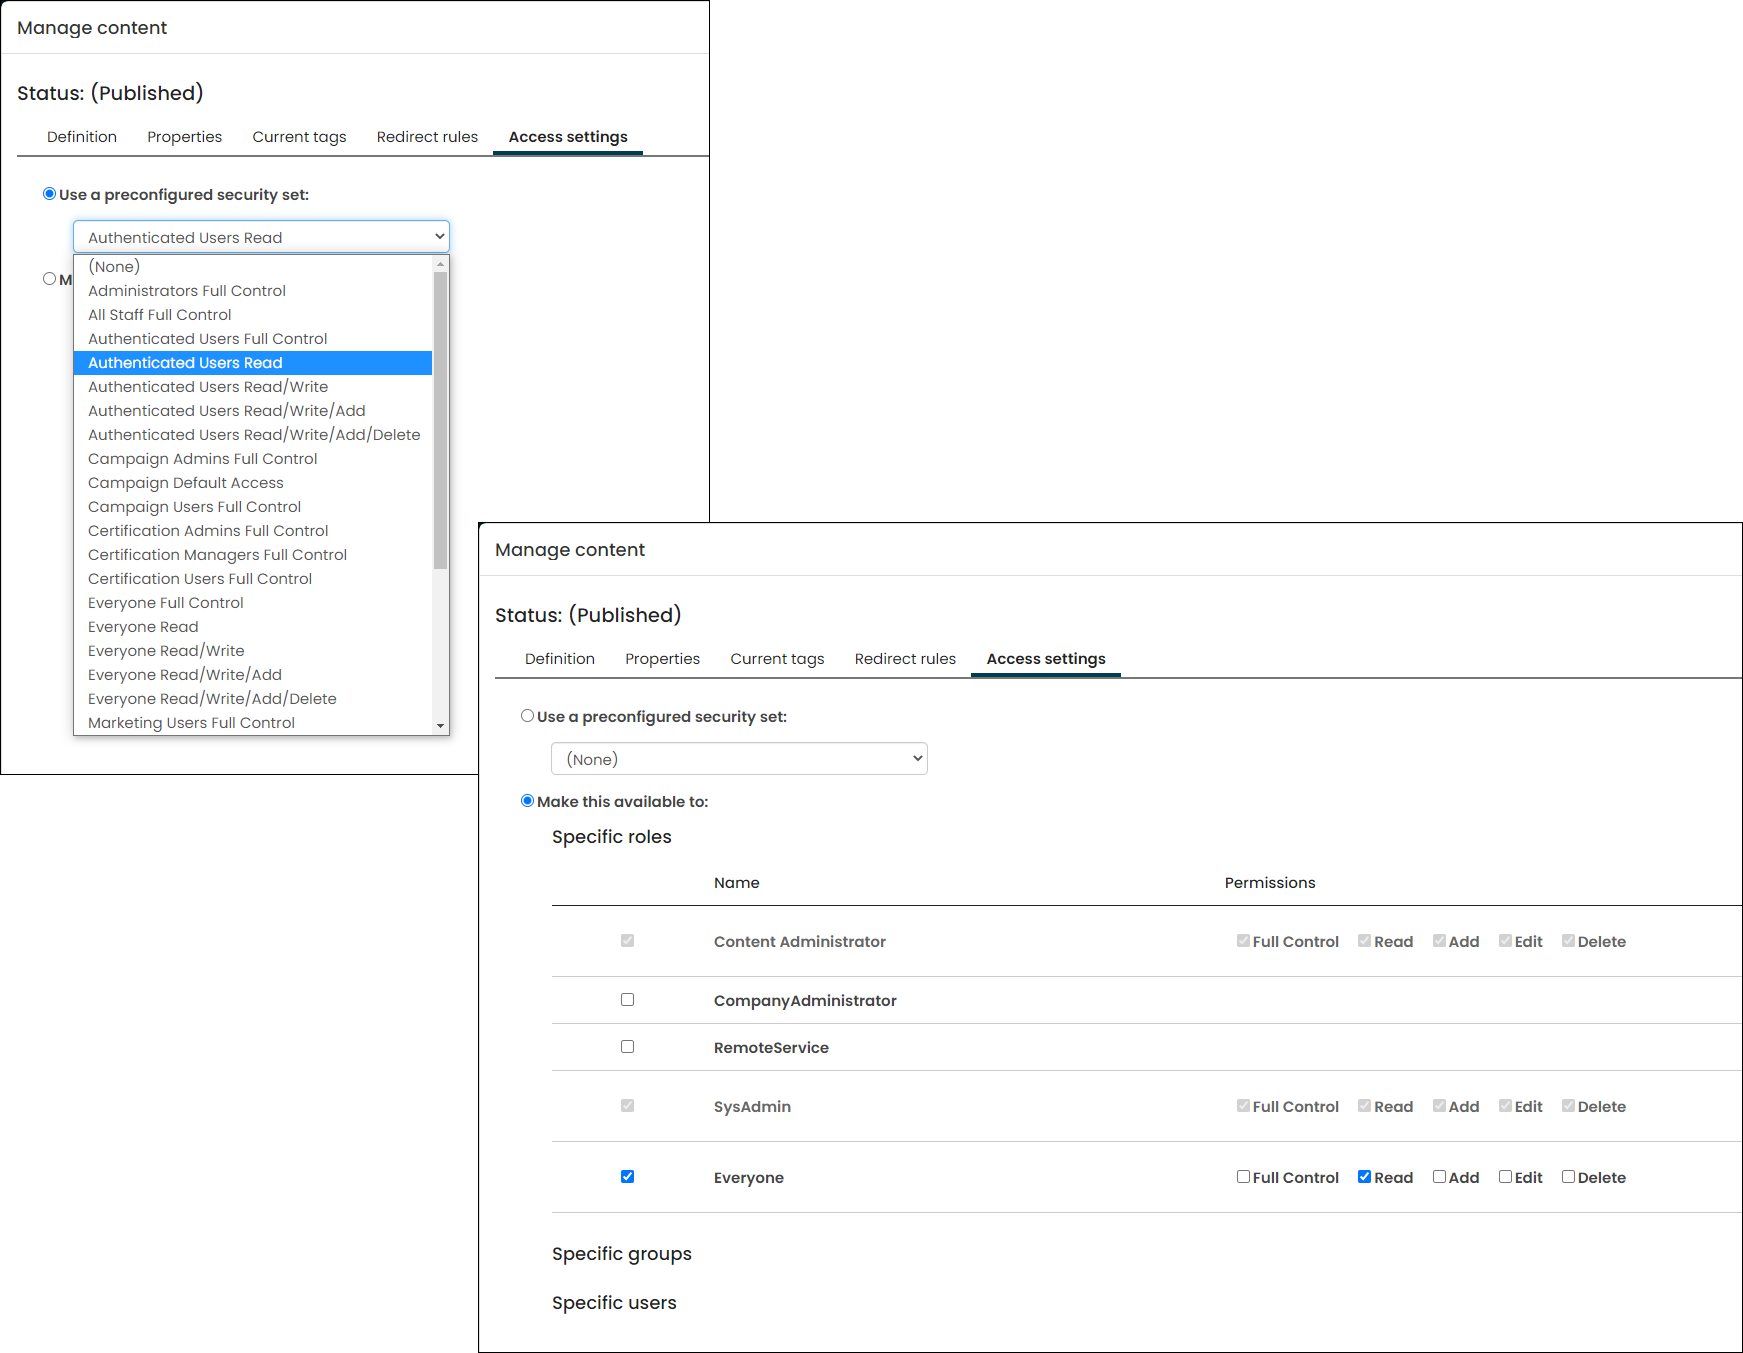Click the 'Content Administrator' role name

[800, 942]
